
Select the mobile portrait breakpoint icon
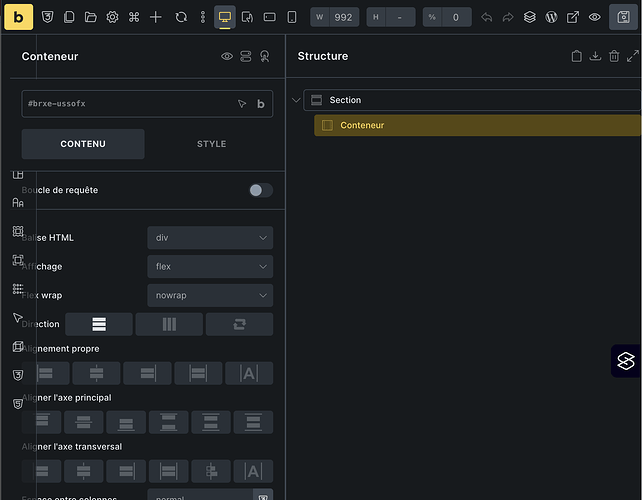(x=292, y=17)
